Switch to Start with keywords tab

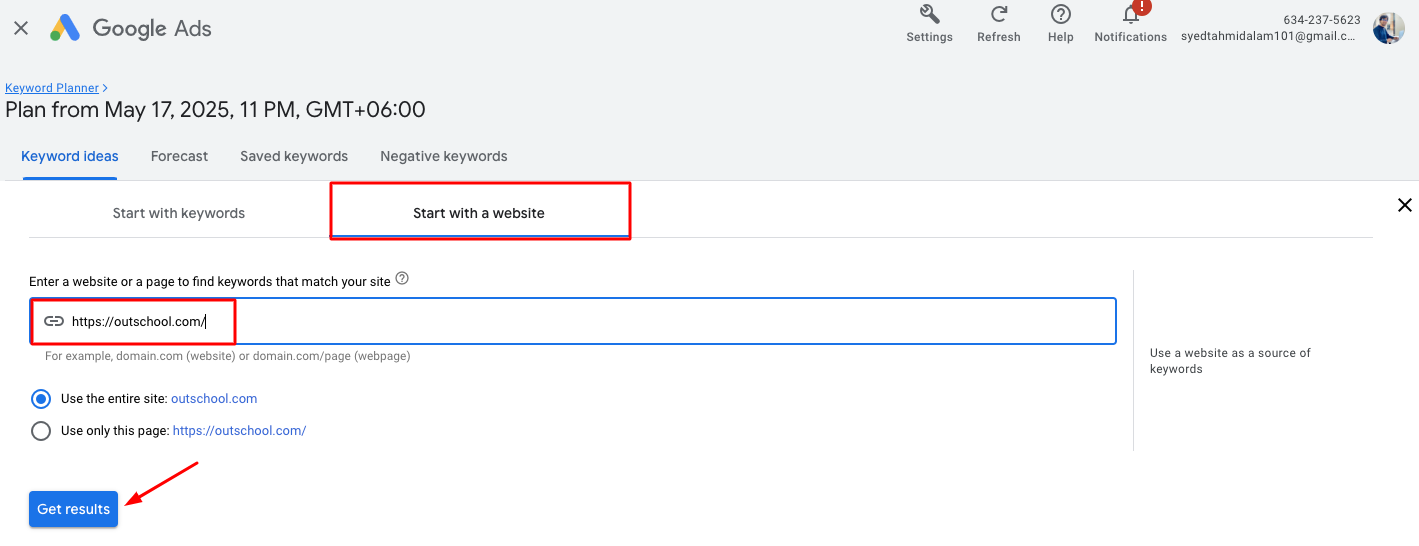pyautogui.click(x=179, y=213)
